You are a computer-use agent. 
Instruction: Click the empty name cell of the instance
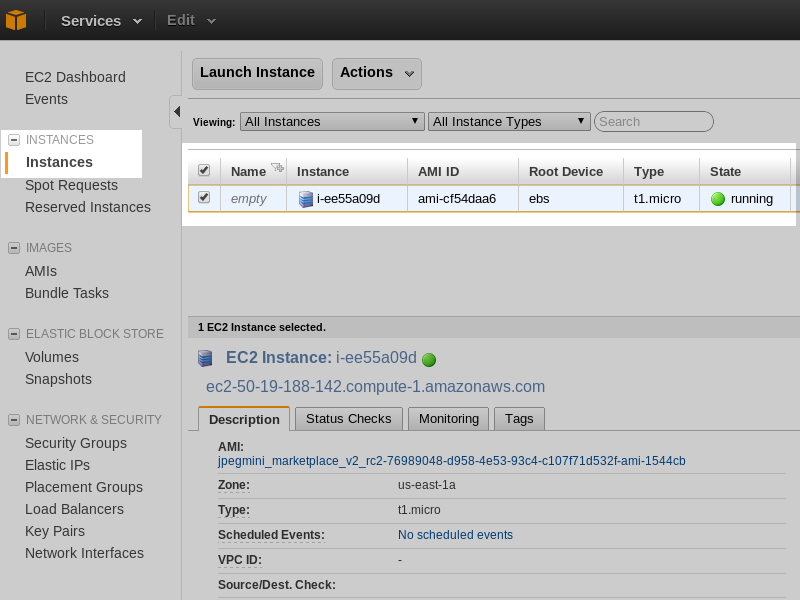click(248, 198)
